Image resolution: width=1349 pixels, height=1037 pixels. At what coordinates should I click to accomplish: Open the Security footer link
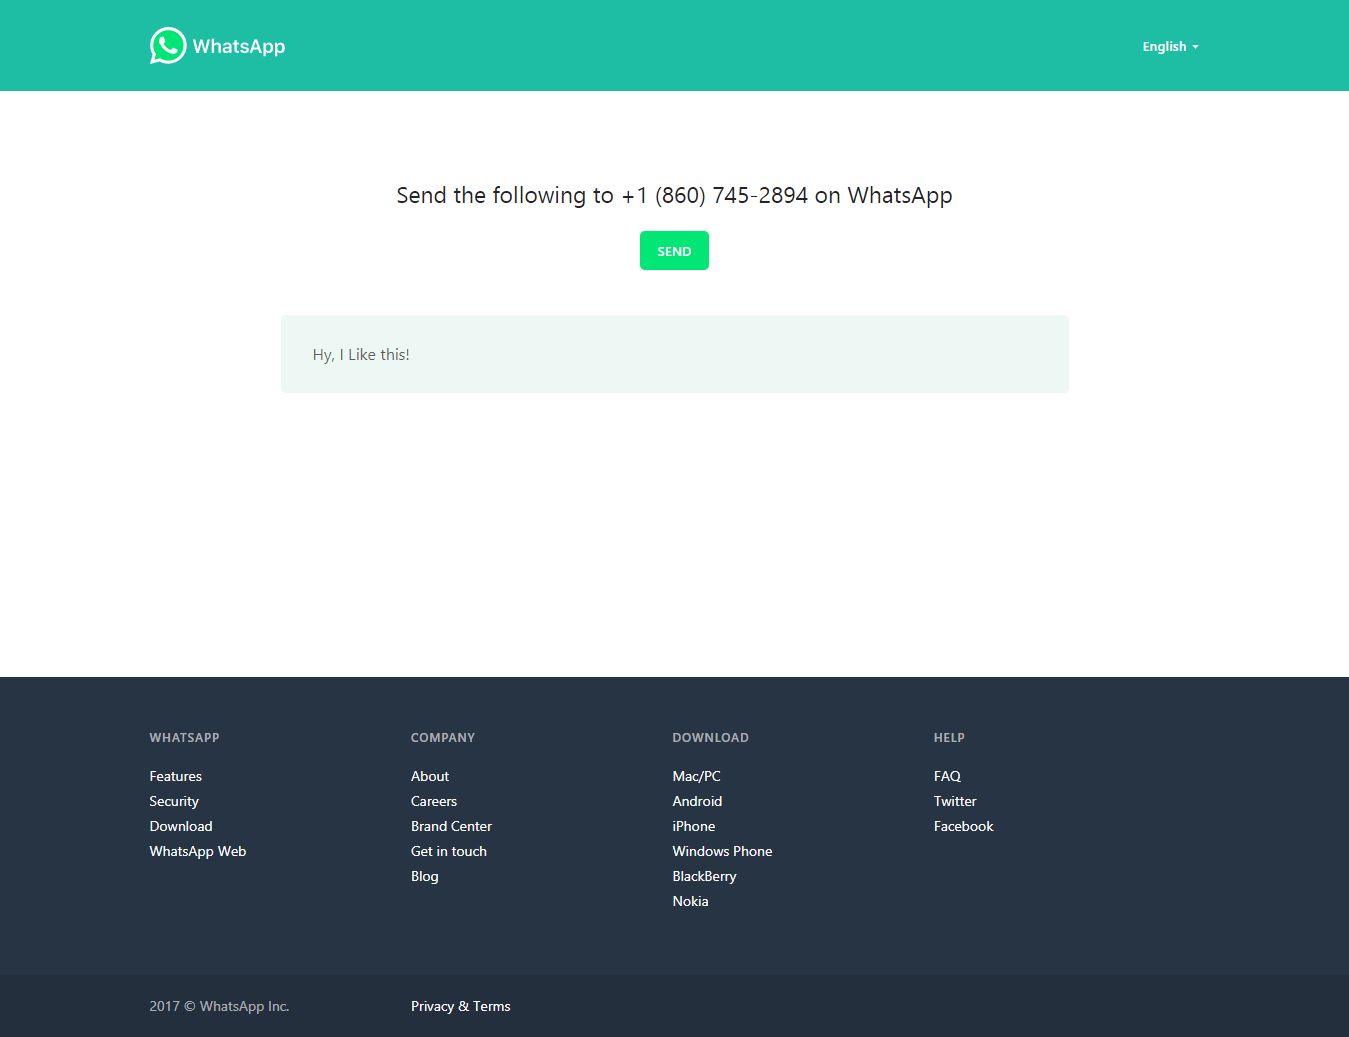174,801
